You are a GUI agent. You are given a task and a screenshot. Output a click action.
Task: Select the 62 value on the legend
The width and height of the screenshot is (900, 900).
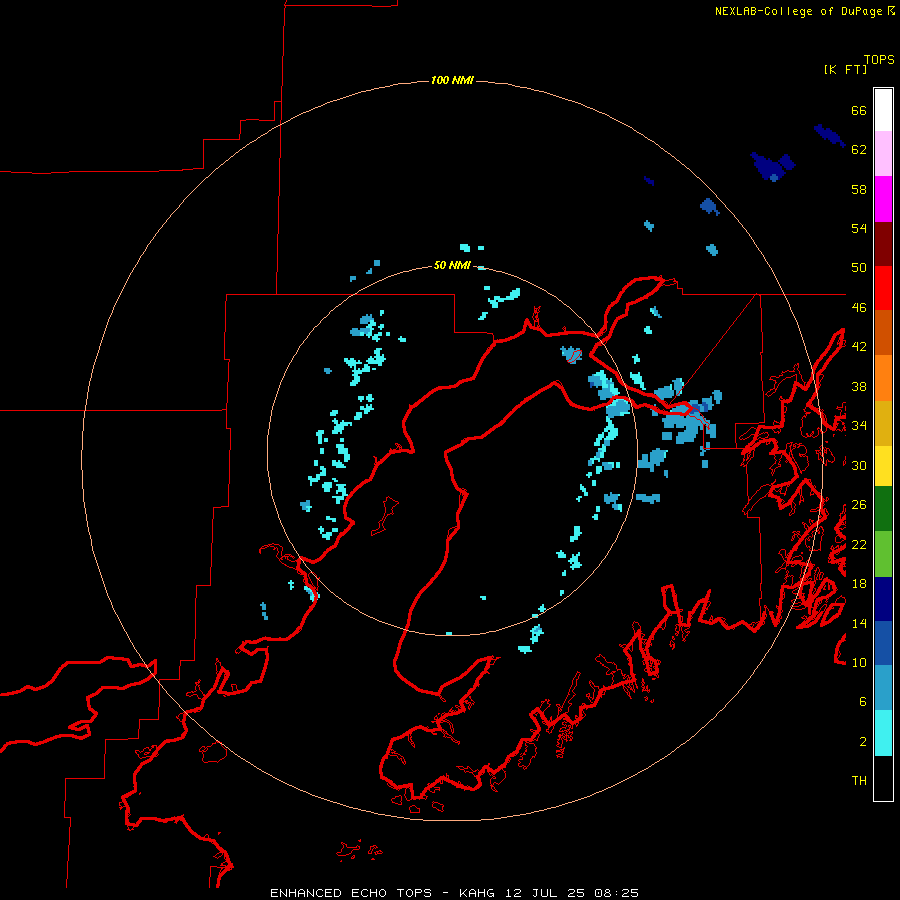click(859, 150)
